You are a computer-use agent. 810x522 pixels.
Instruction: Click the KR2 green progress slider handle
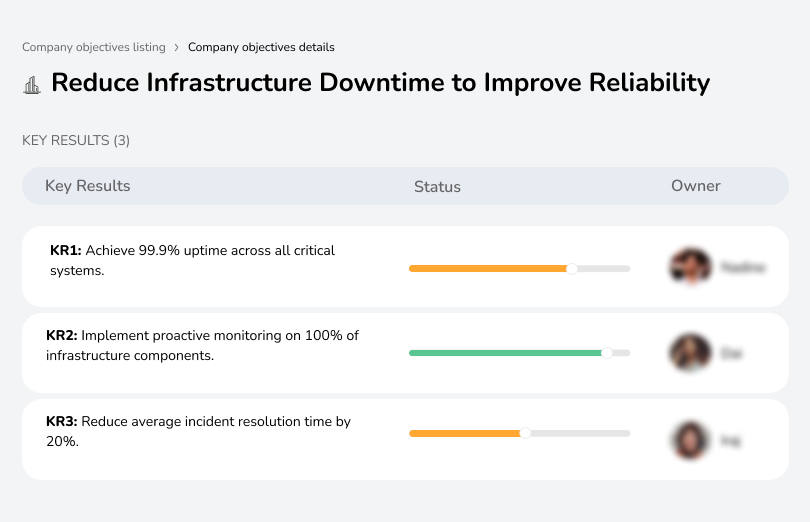click(607, 353)
